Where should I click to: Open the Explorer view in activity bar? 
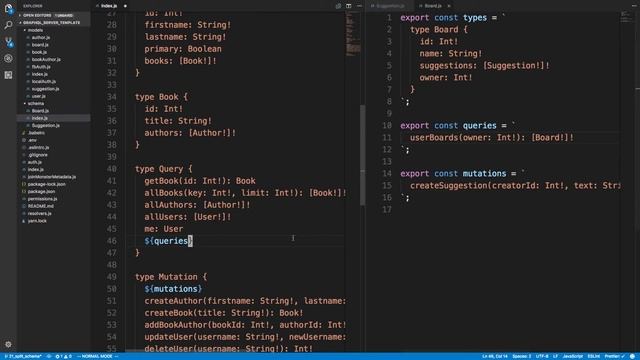[x=8, y=8]
